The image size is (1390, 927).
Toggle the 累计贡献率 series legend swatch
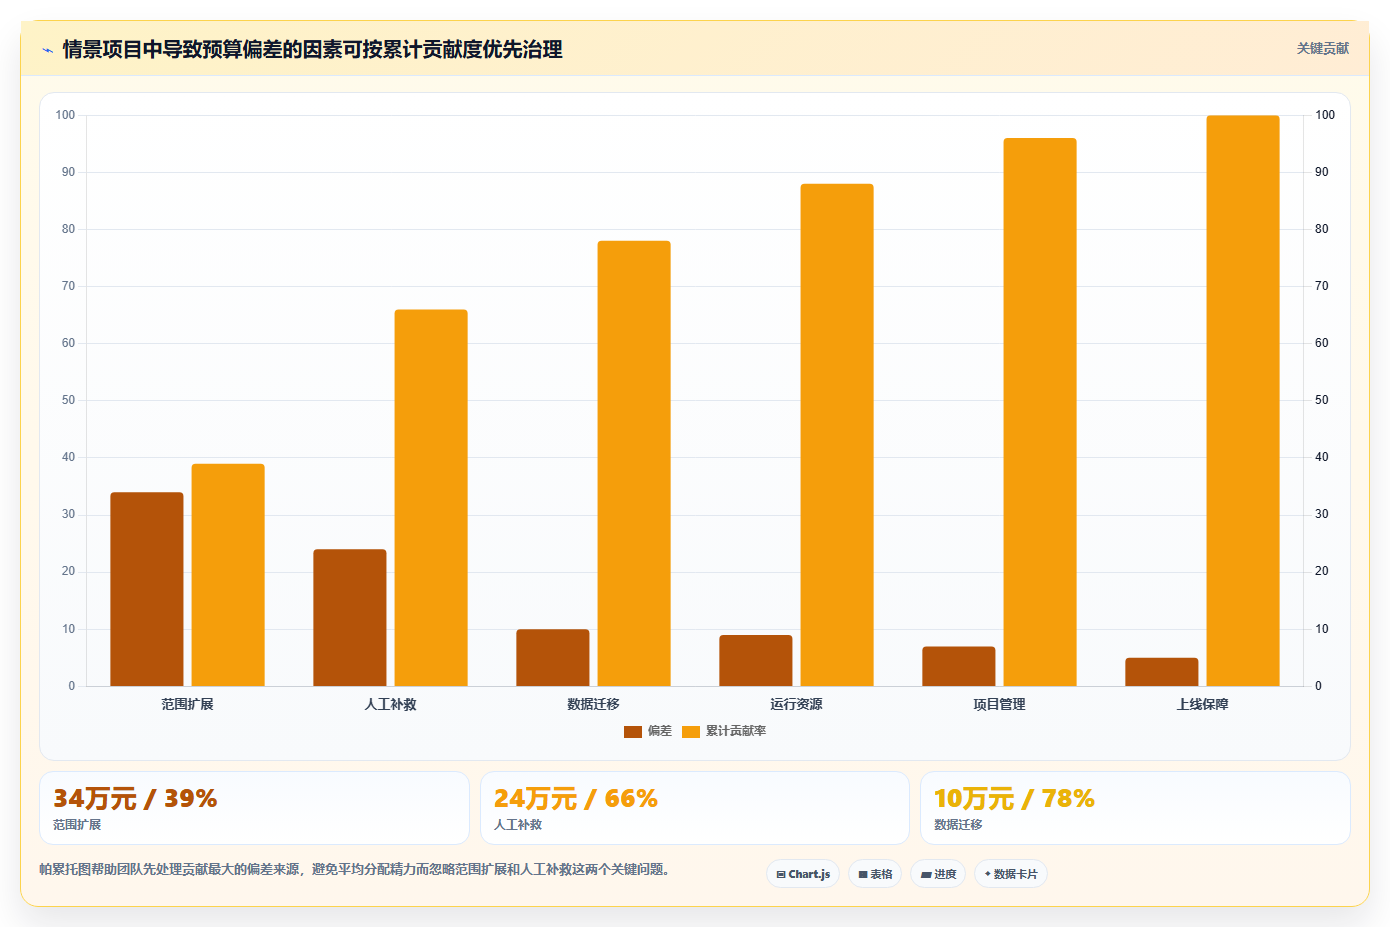691,731
